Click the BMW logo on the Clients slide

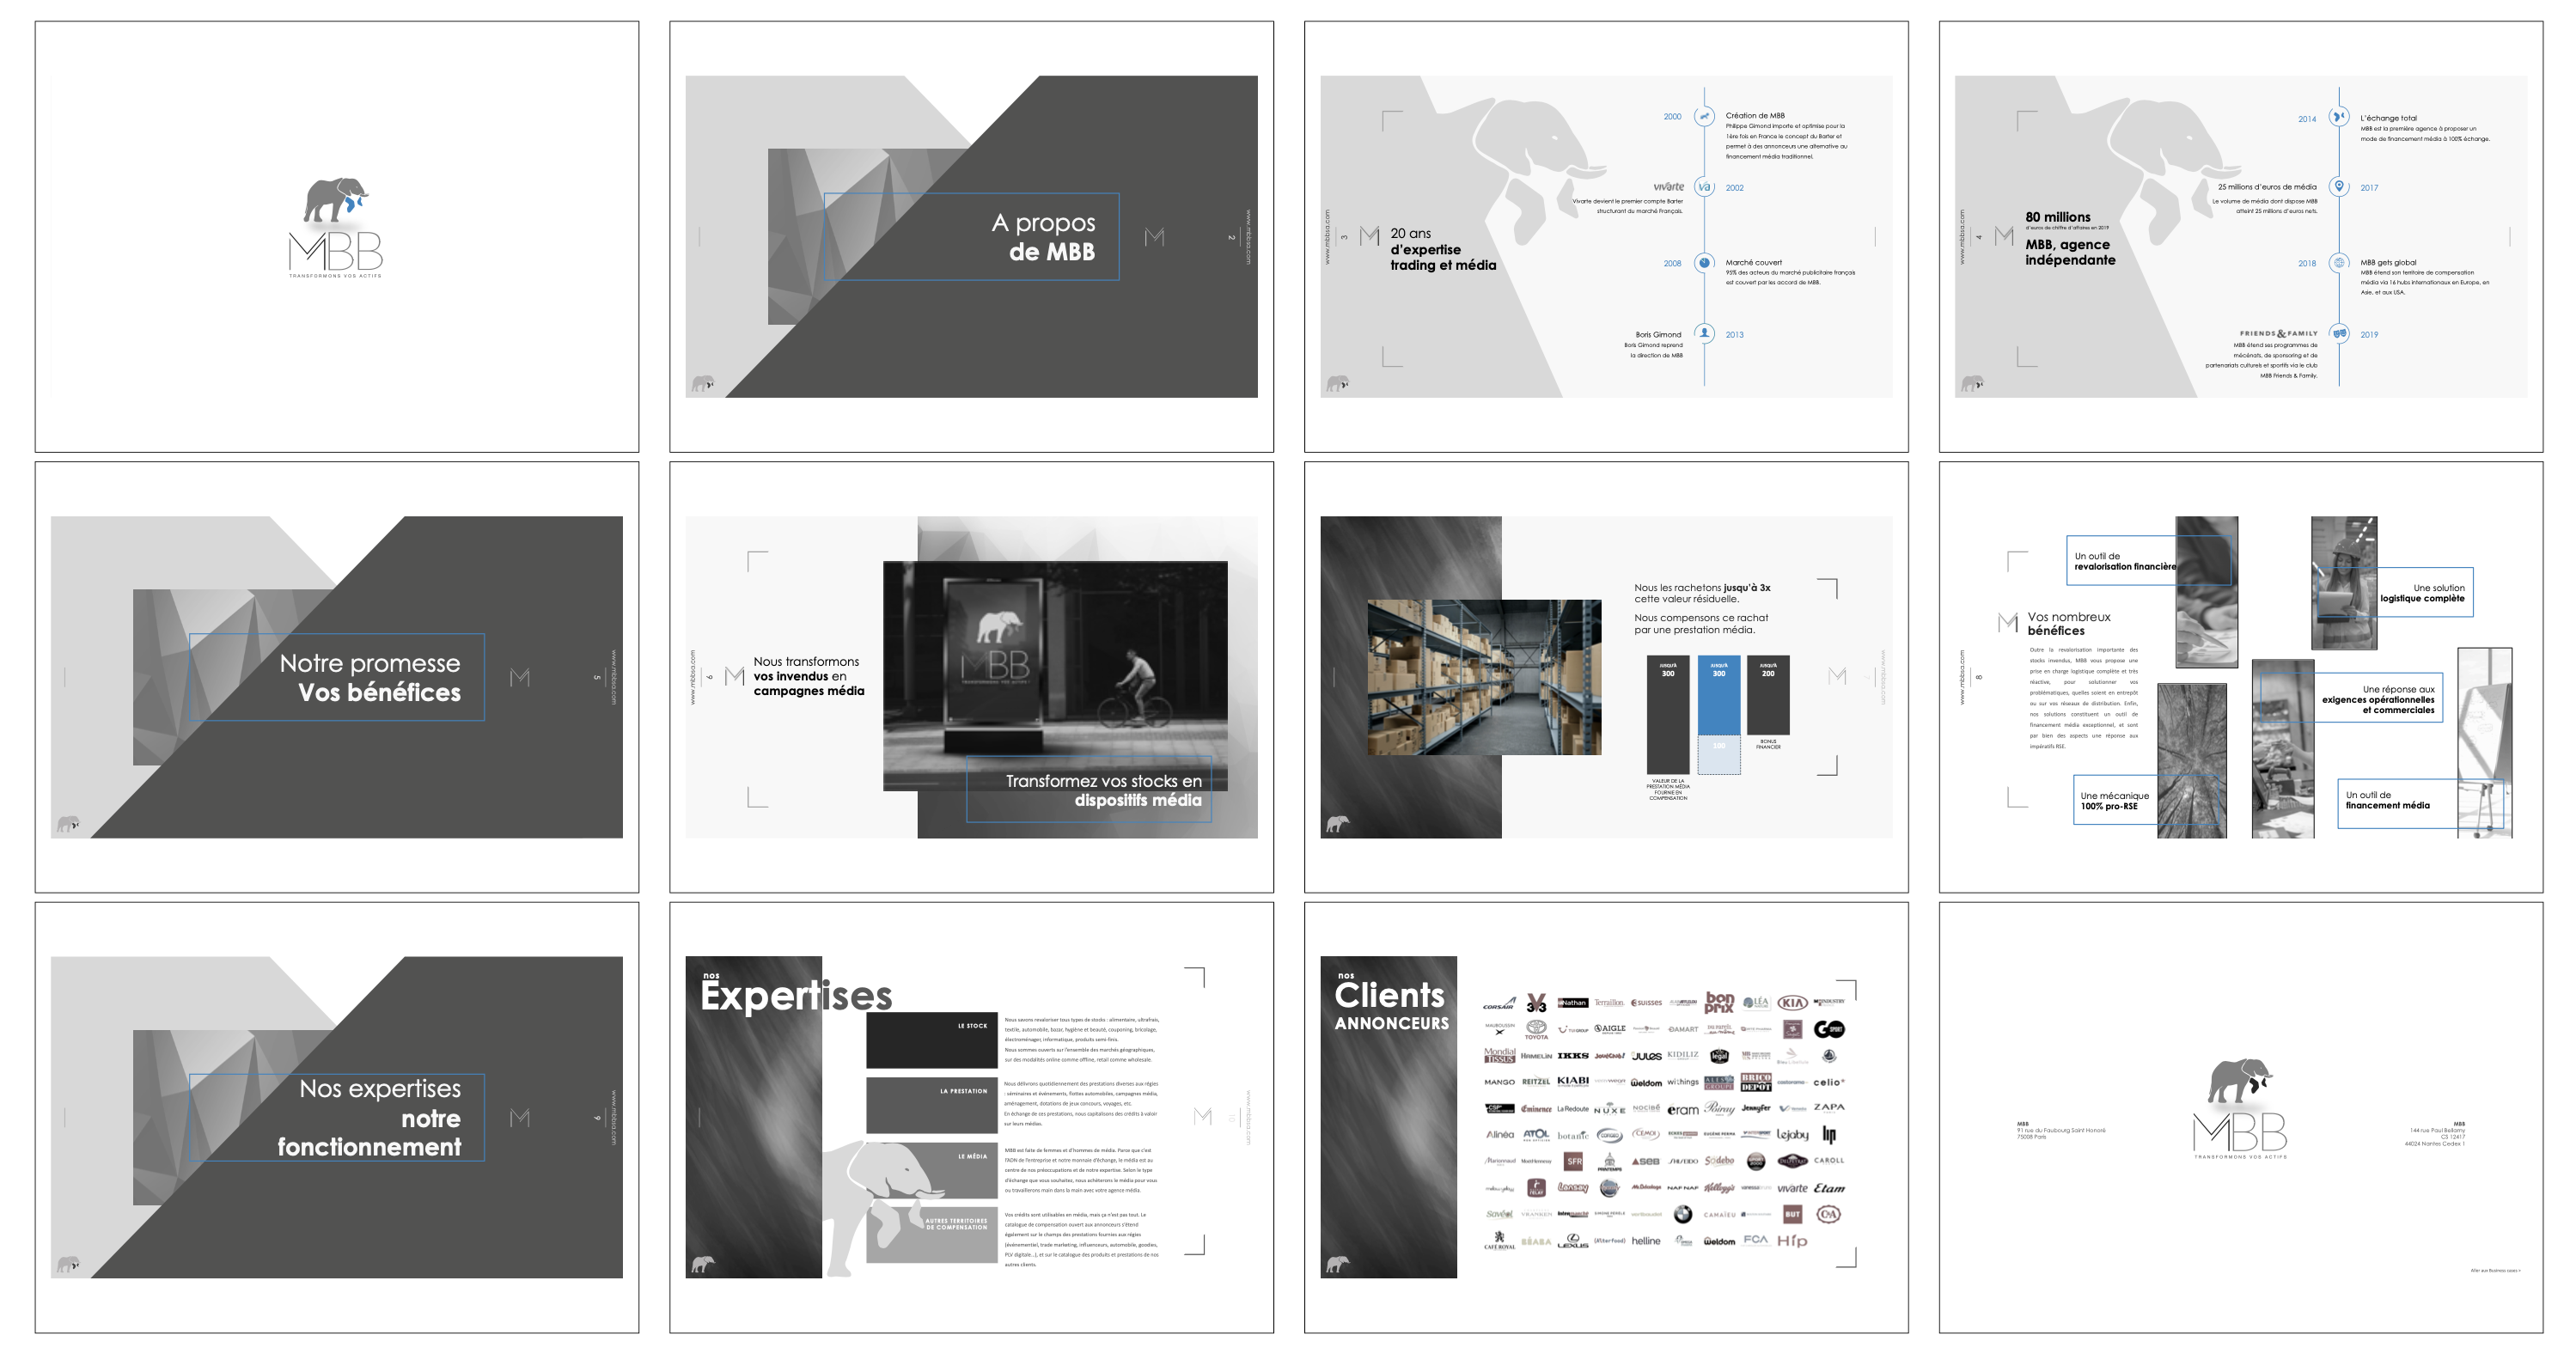pos(1682,1214)
